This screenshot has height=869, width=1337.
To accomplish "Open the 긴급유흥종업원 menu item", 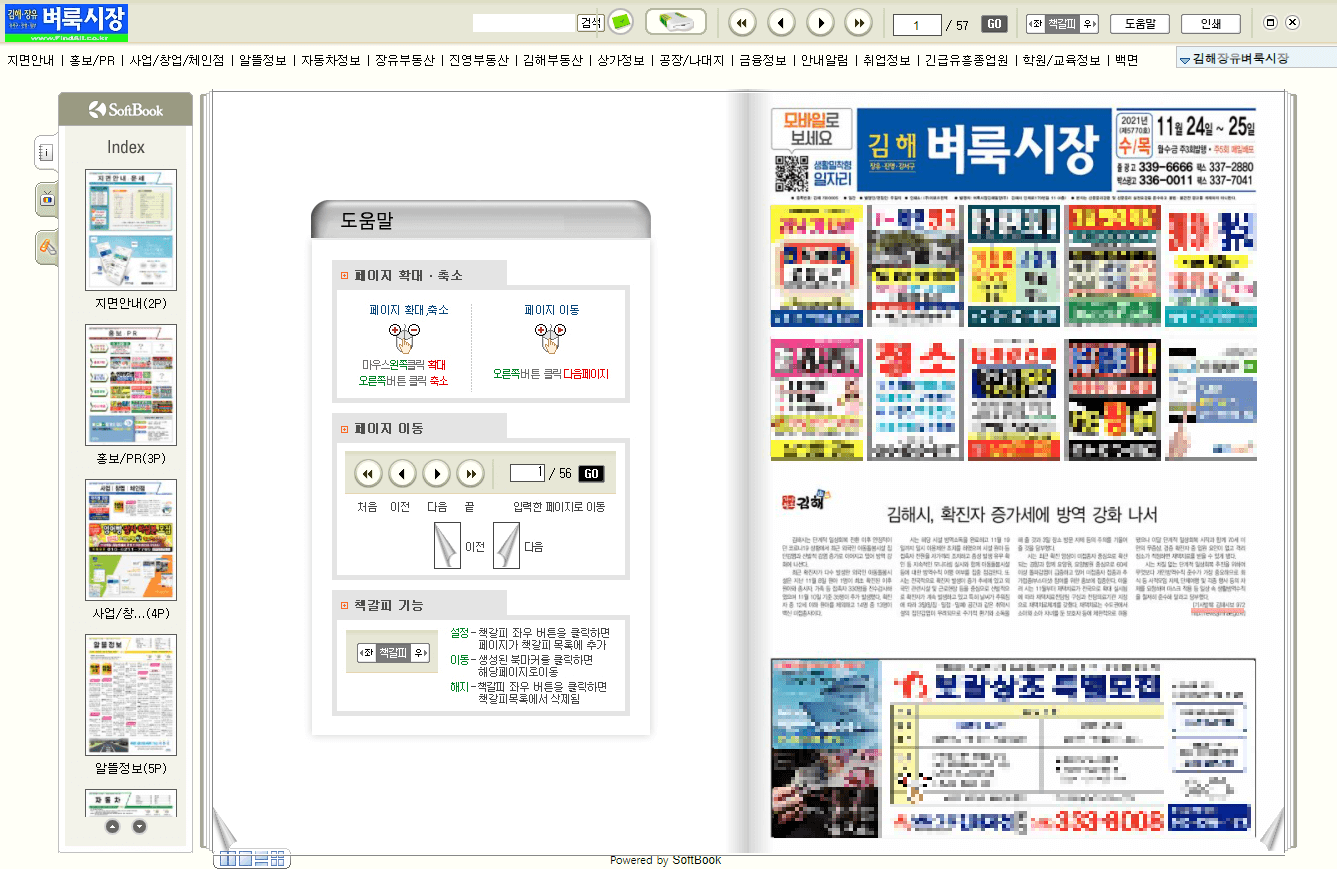I will (966, 60).
